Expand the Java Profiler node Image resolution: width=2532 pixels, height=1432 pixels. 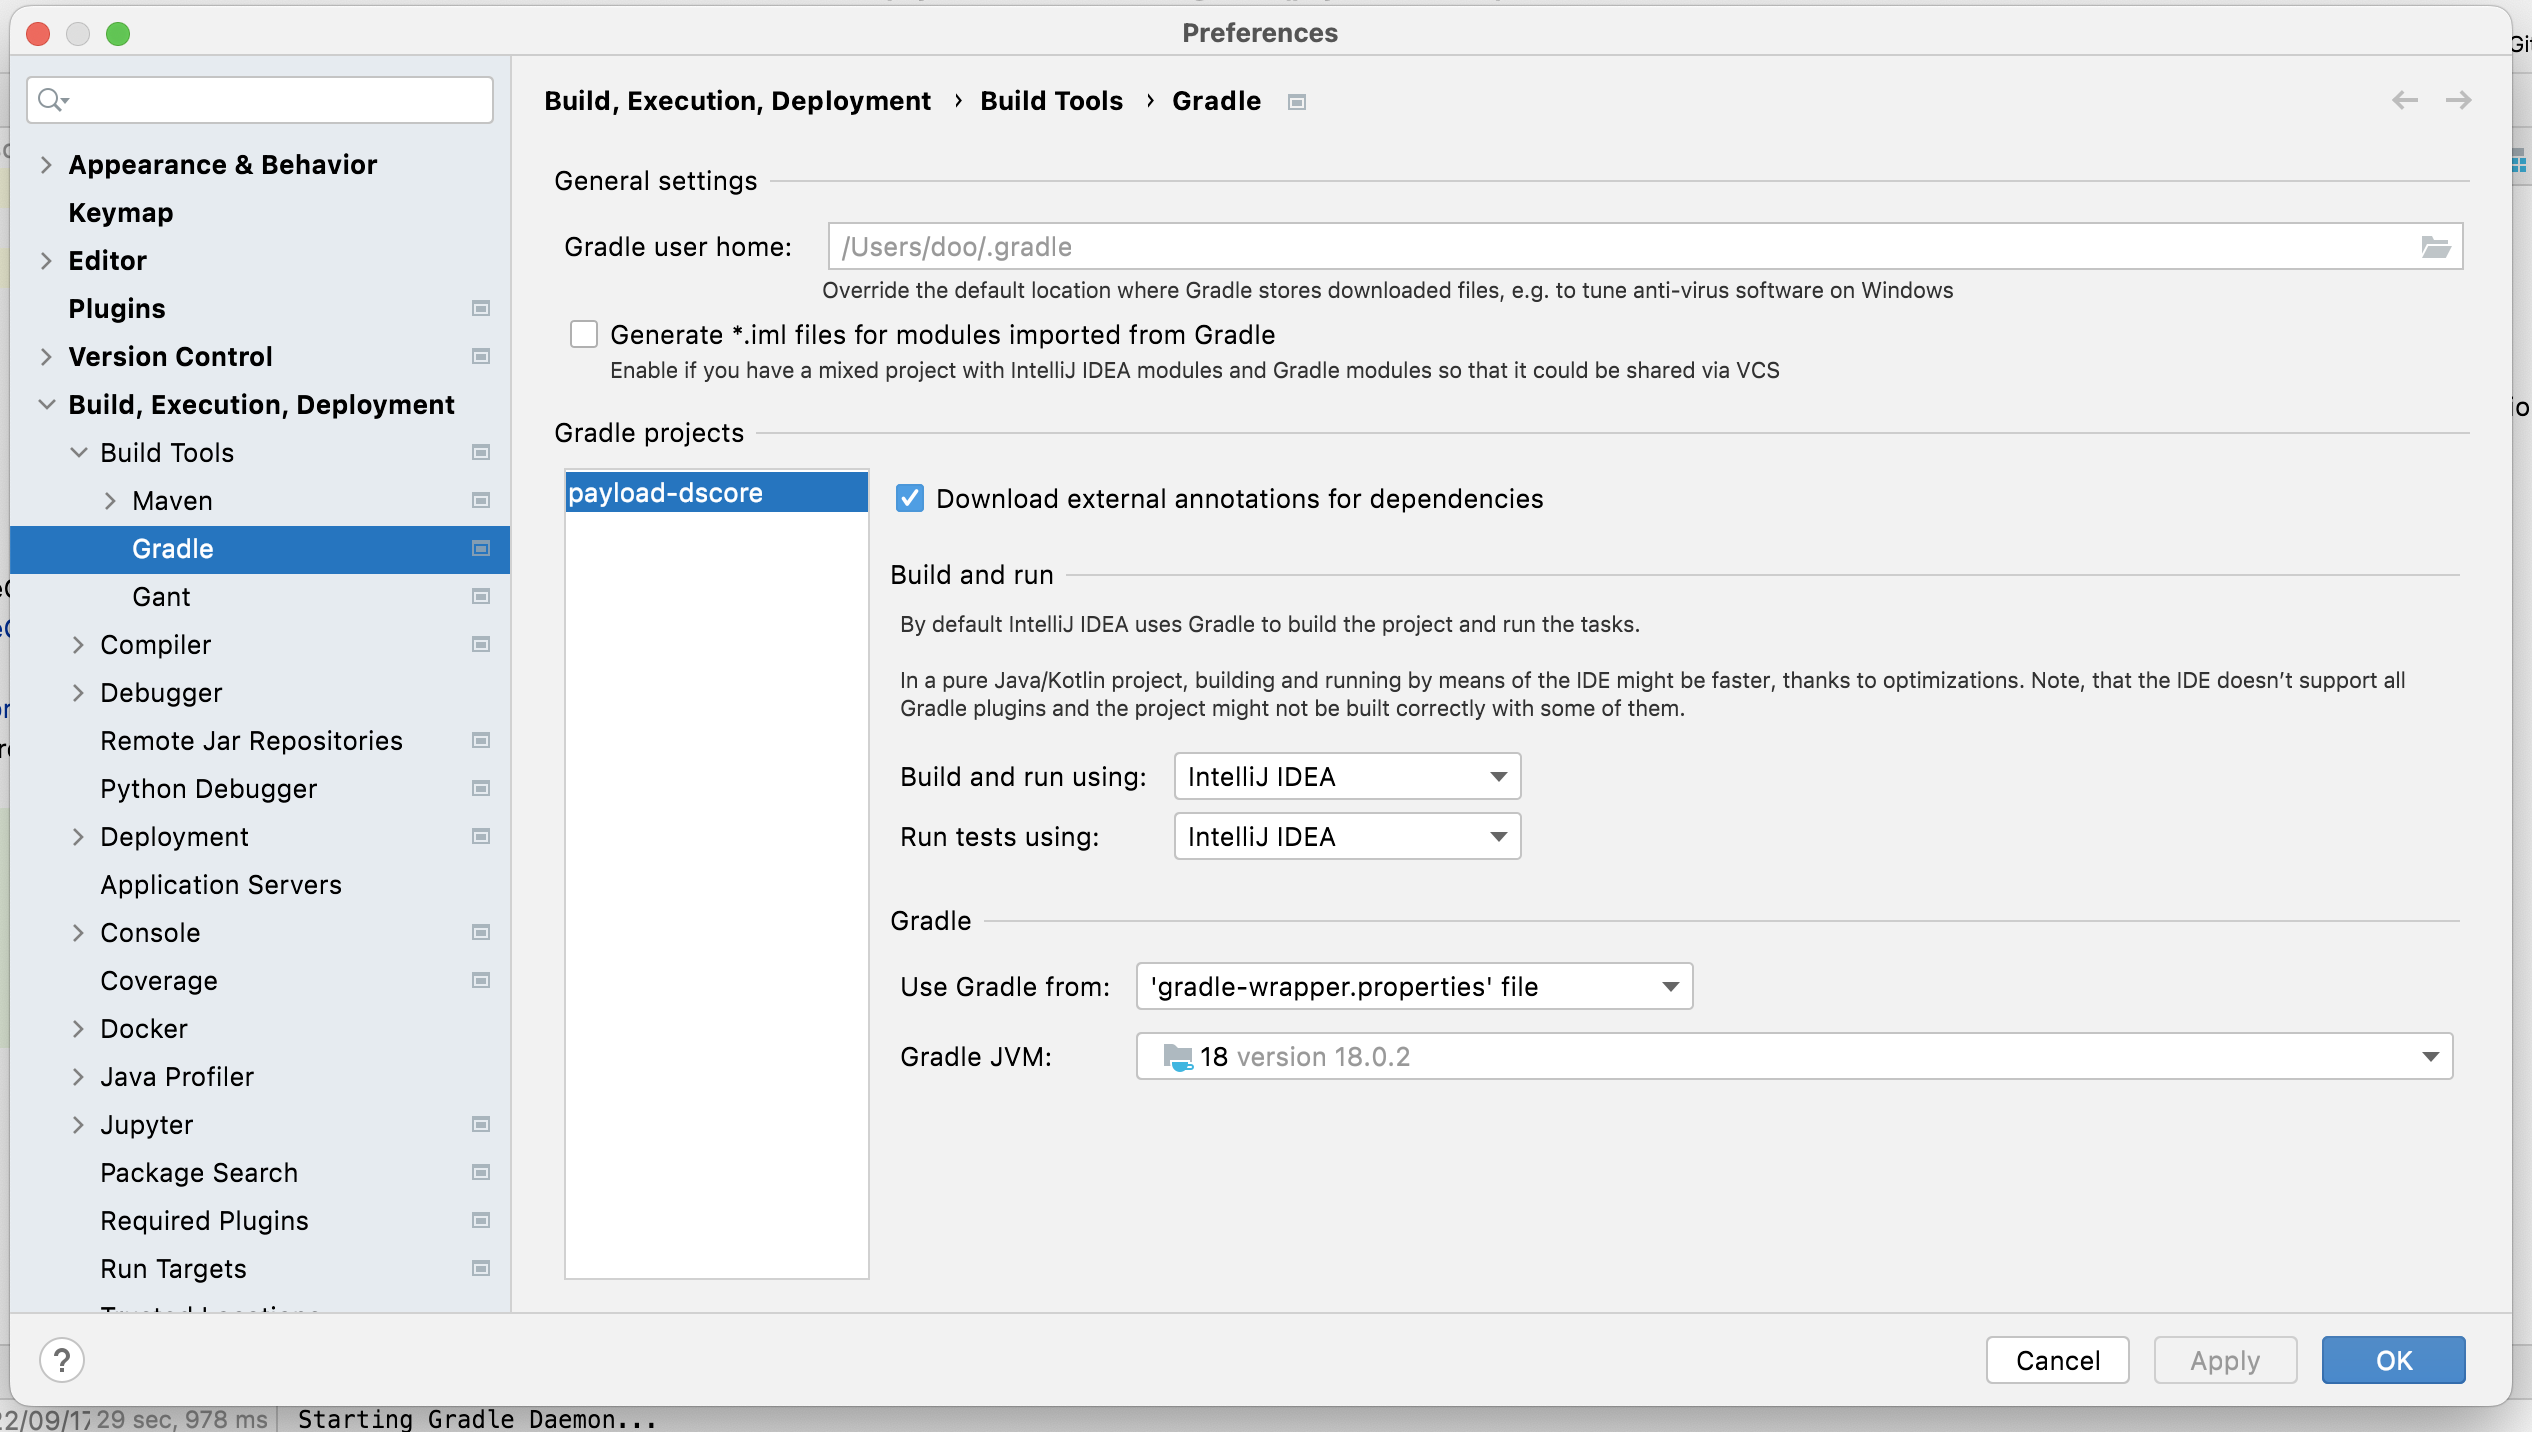click(x=78, y=1076)
